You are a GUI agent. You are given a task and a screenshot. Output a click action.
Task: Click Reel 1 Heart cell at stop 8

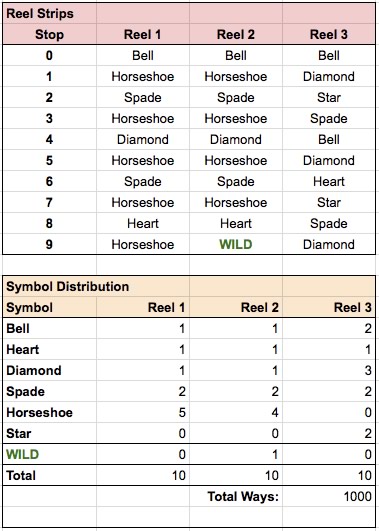(x=143, y=224)
